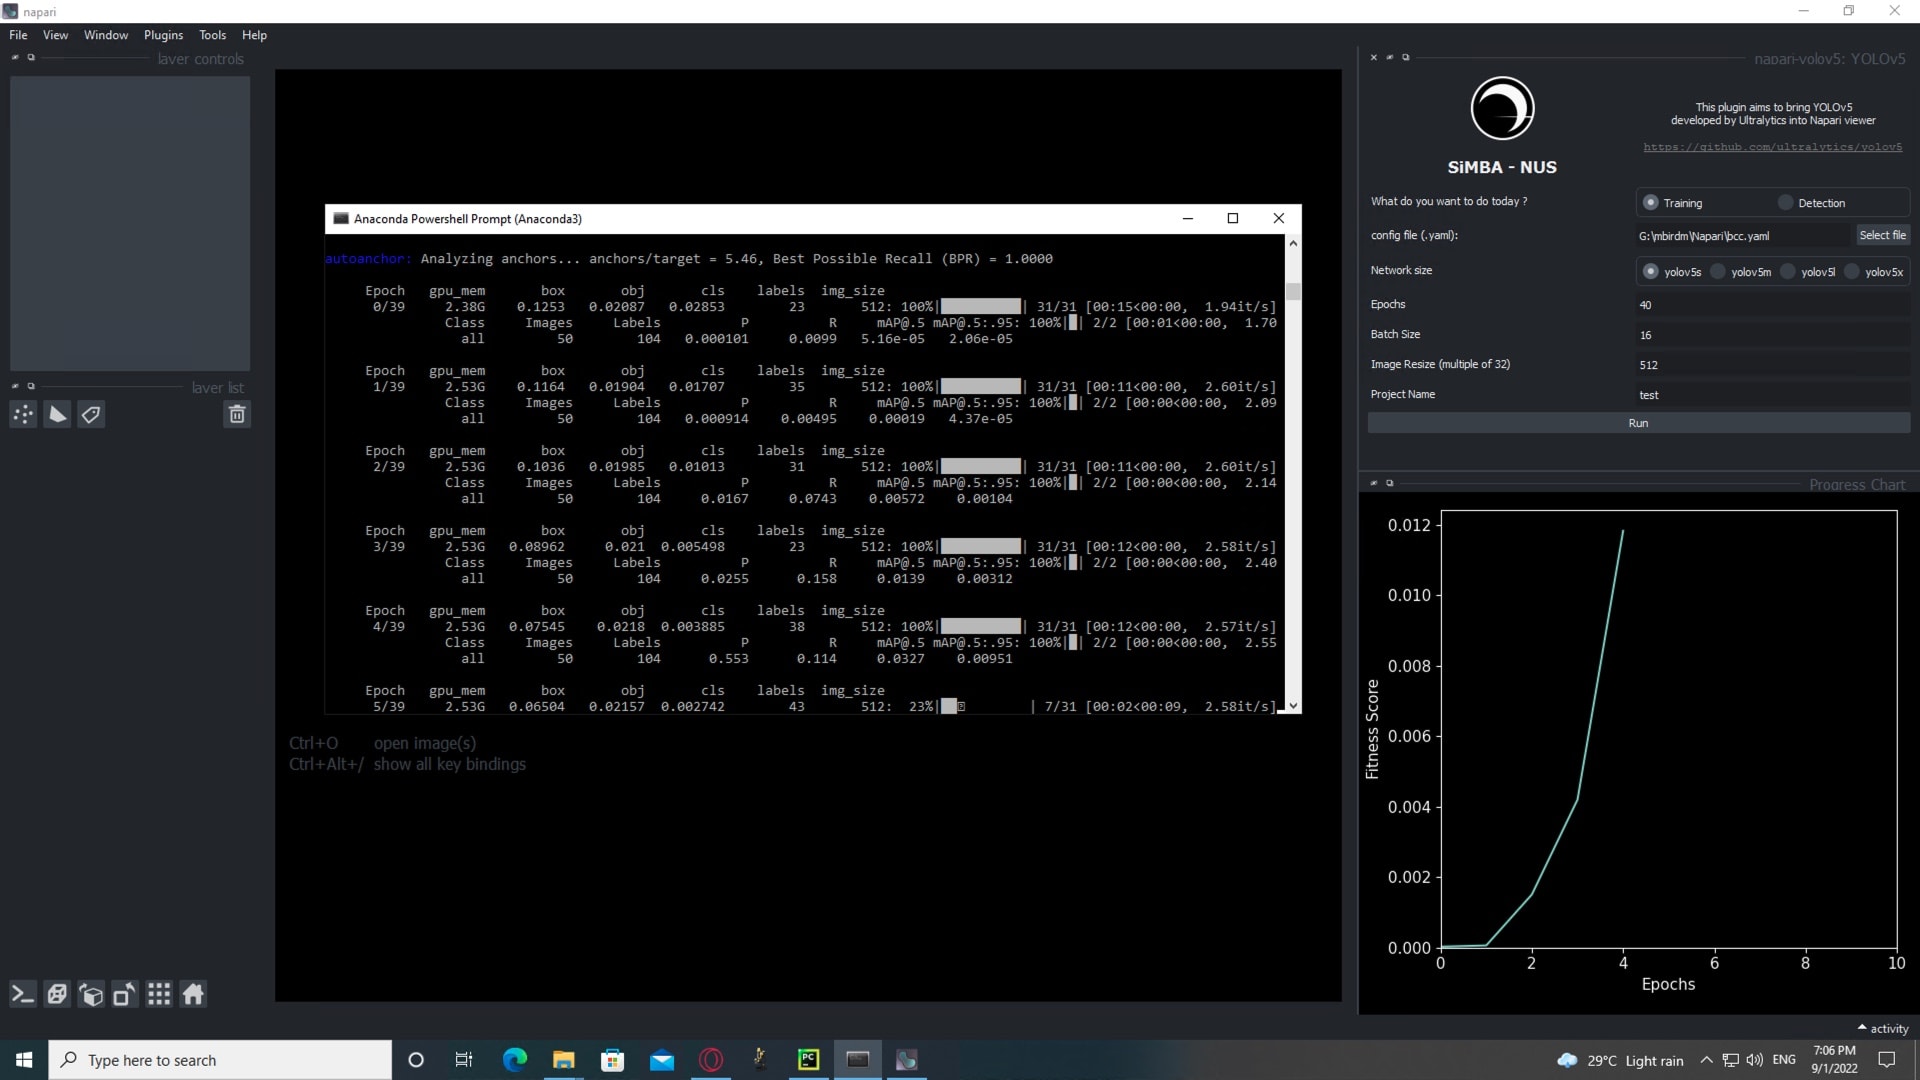
Task: Choose yolov5x network size
Action: click(x=1852, y=272)
